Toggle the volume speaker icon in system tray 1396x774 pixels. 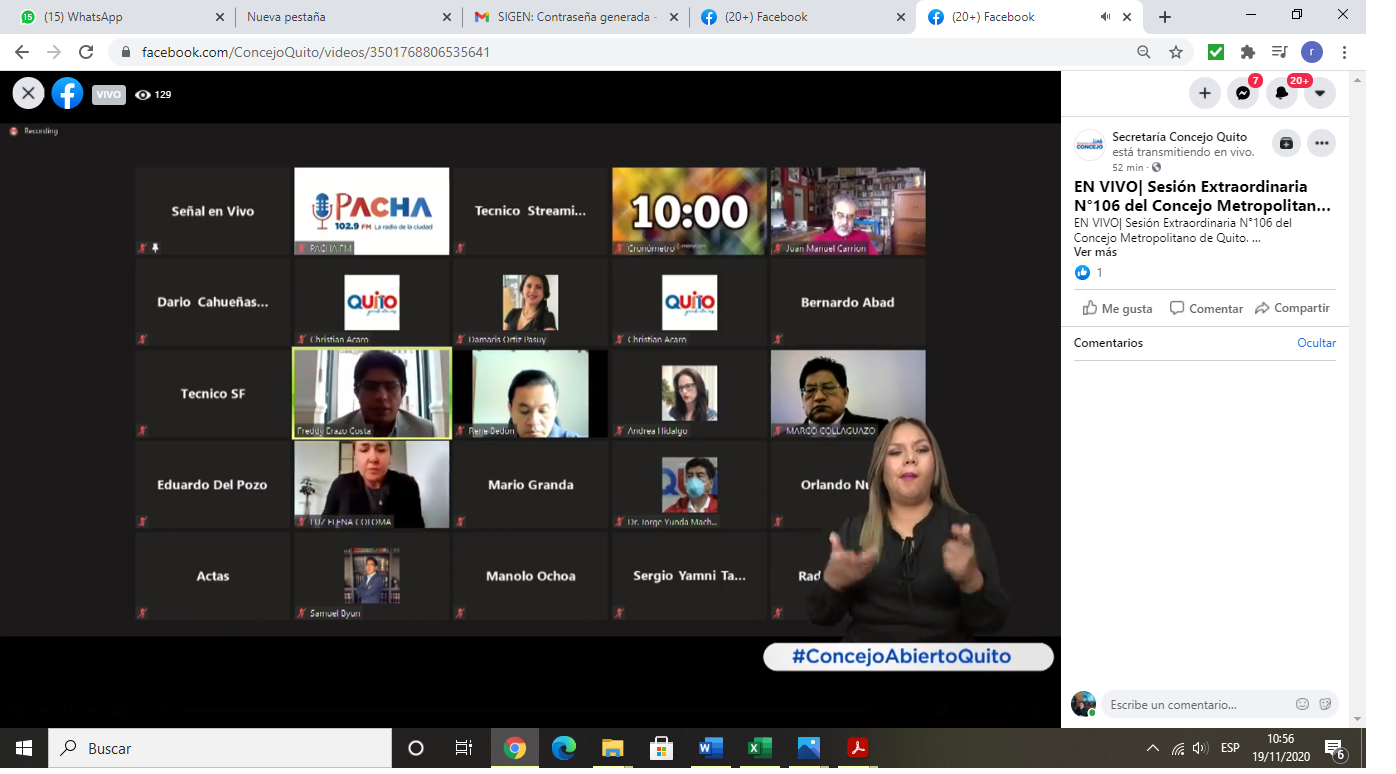click(x=1200, y=748)
